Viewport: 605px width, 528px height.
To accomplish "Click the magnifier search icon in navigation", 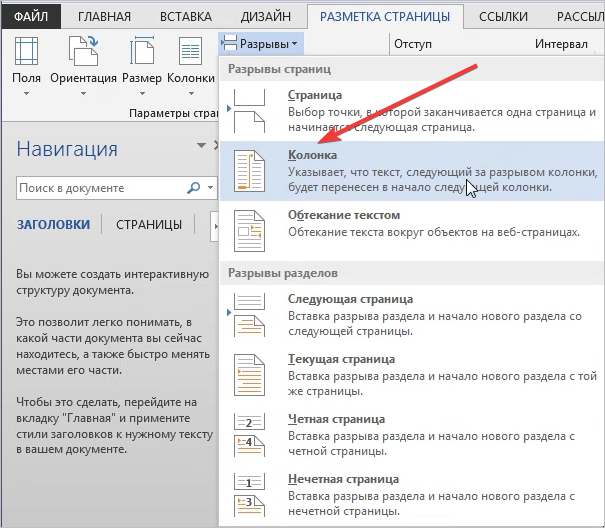I will coord(193,187).
